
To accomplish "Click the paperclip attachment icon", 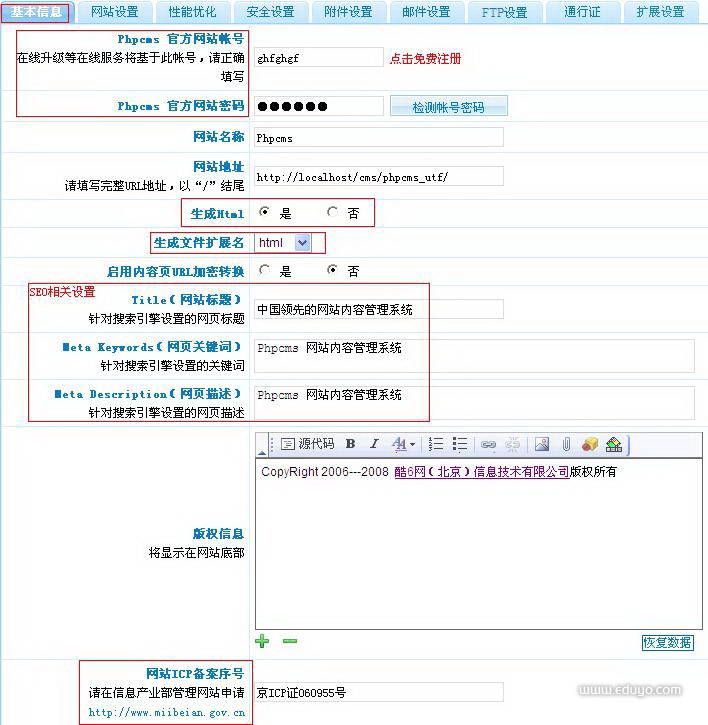I will click(565, 444).
